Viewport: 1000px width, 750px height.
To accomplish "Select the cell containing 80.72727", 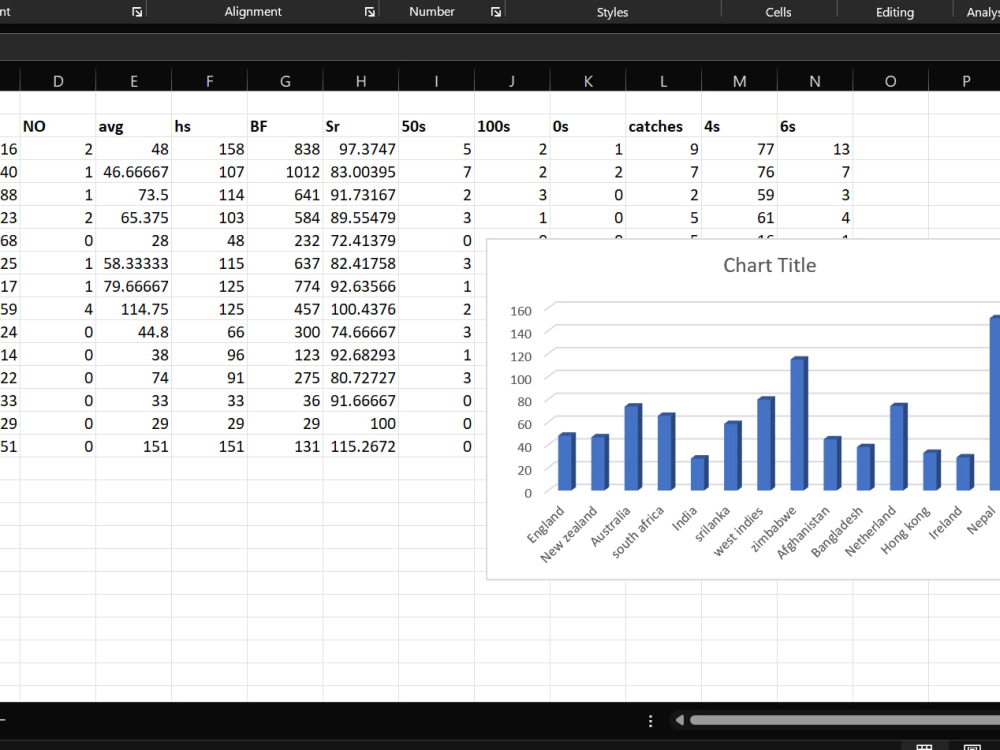I will pyautogui.click(x=361, y=378).
